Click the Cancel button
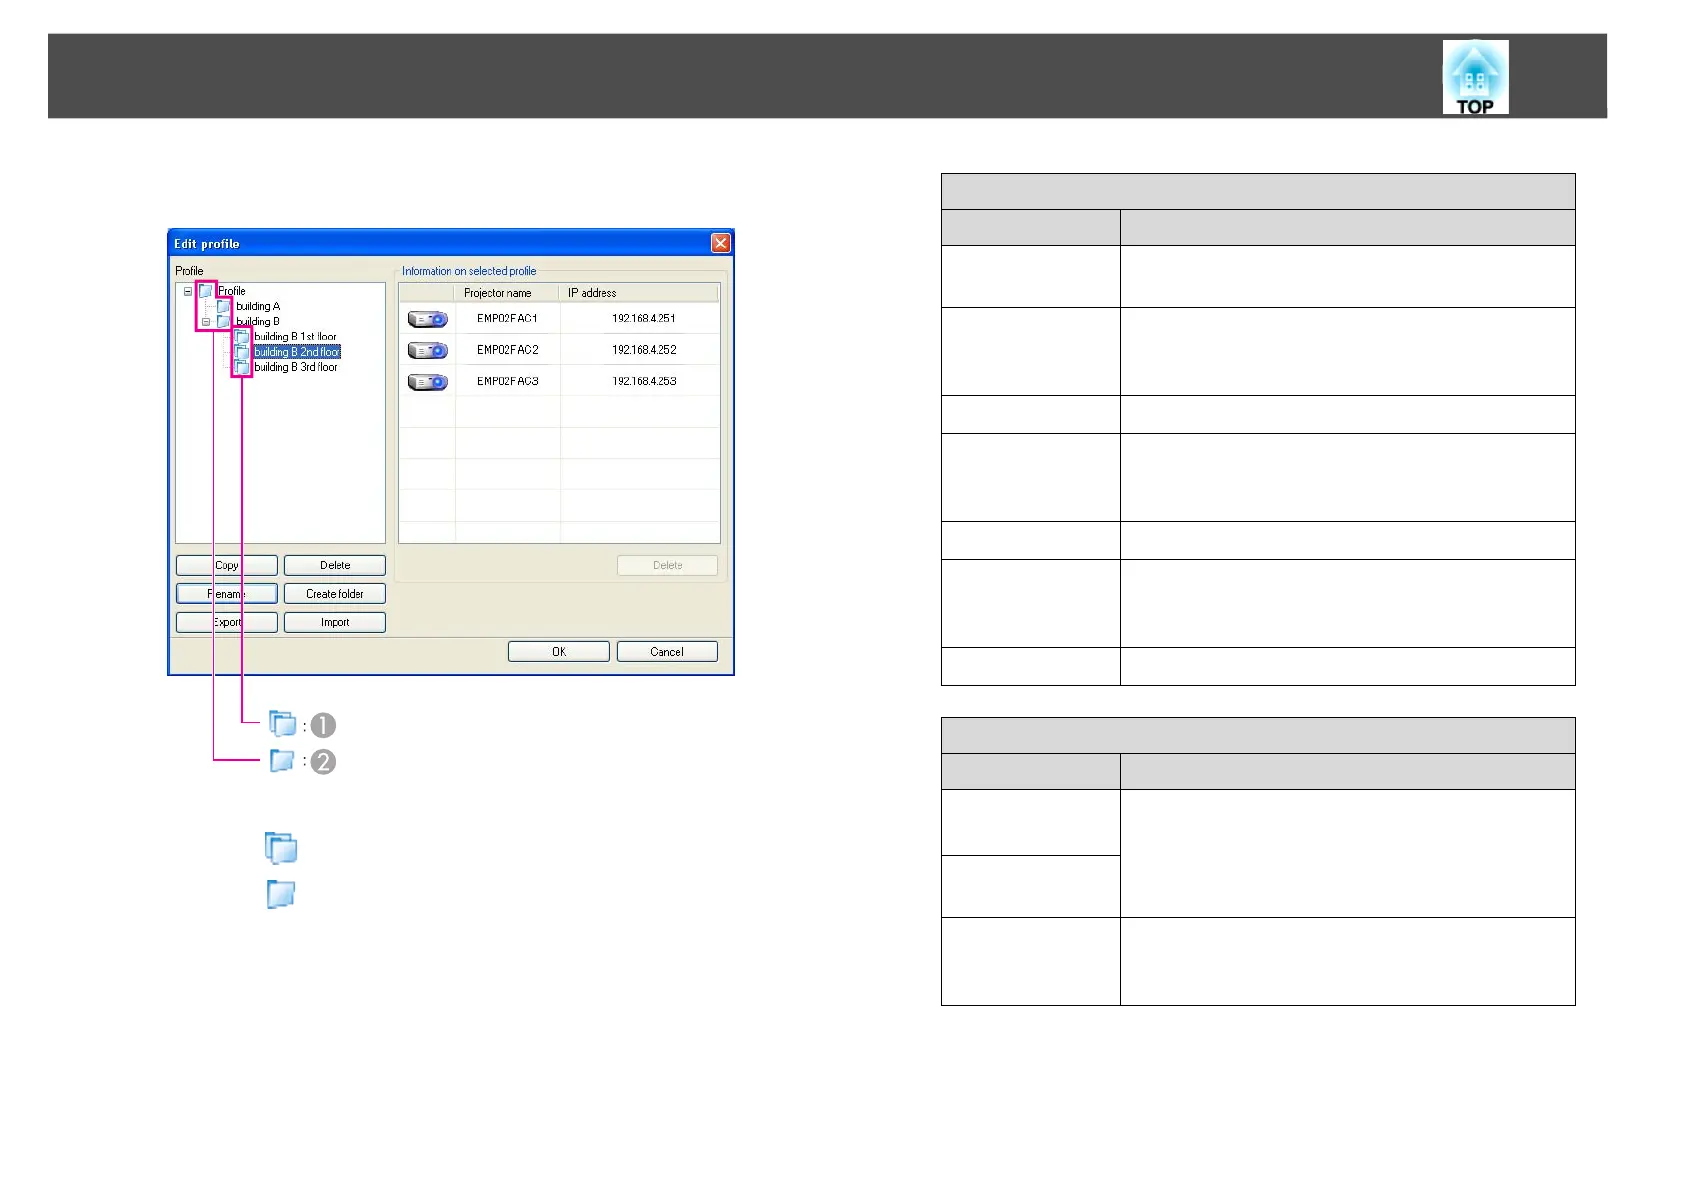 [667, 652]
